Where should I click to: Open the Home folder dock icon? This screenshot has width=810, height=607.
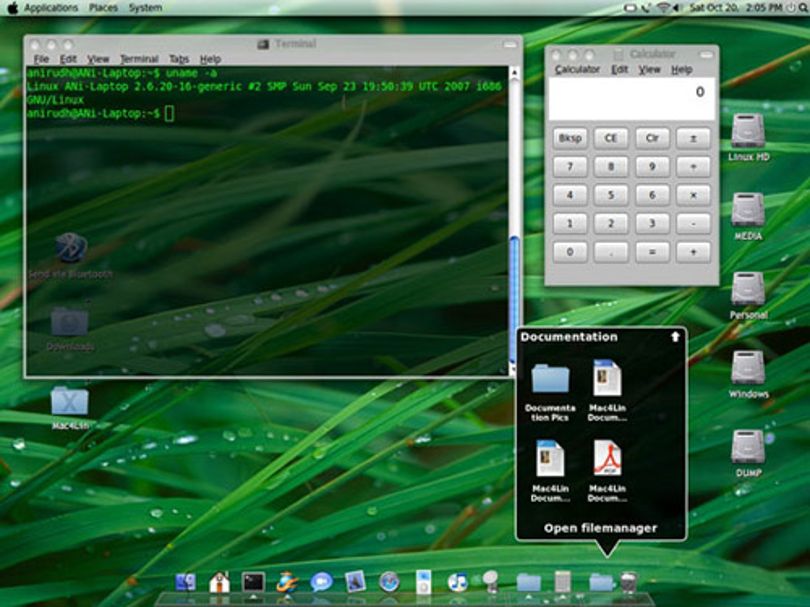tap(220, 582)
